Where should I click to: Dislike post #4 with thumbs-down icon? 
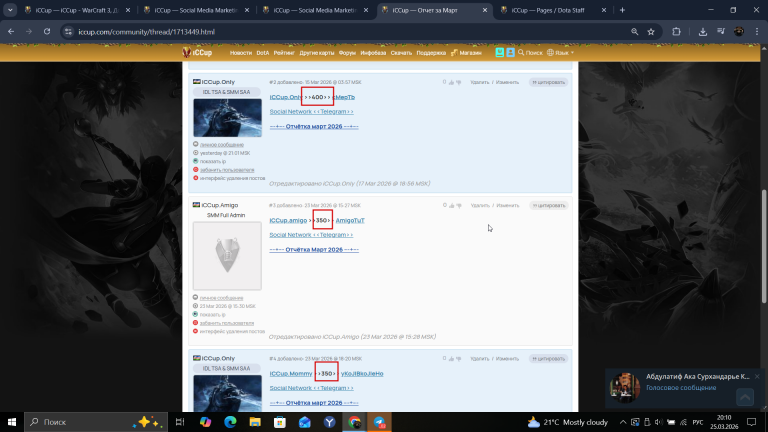click(x=458, y=359)
